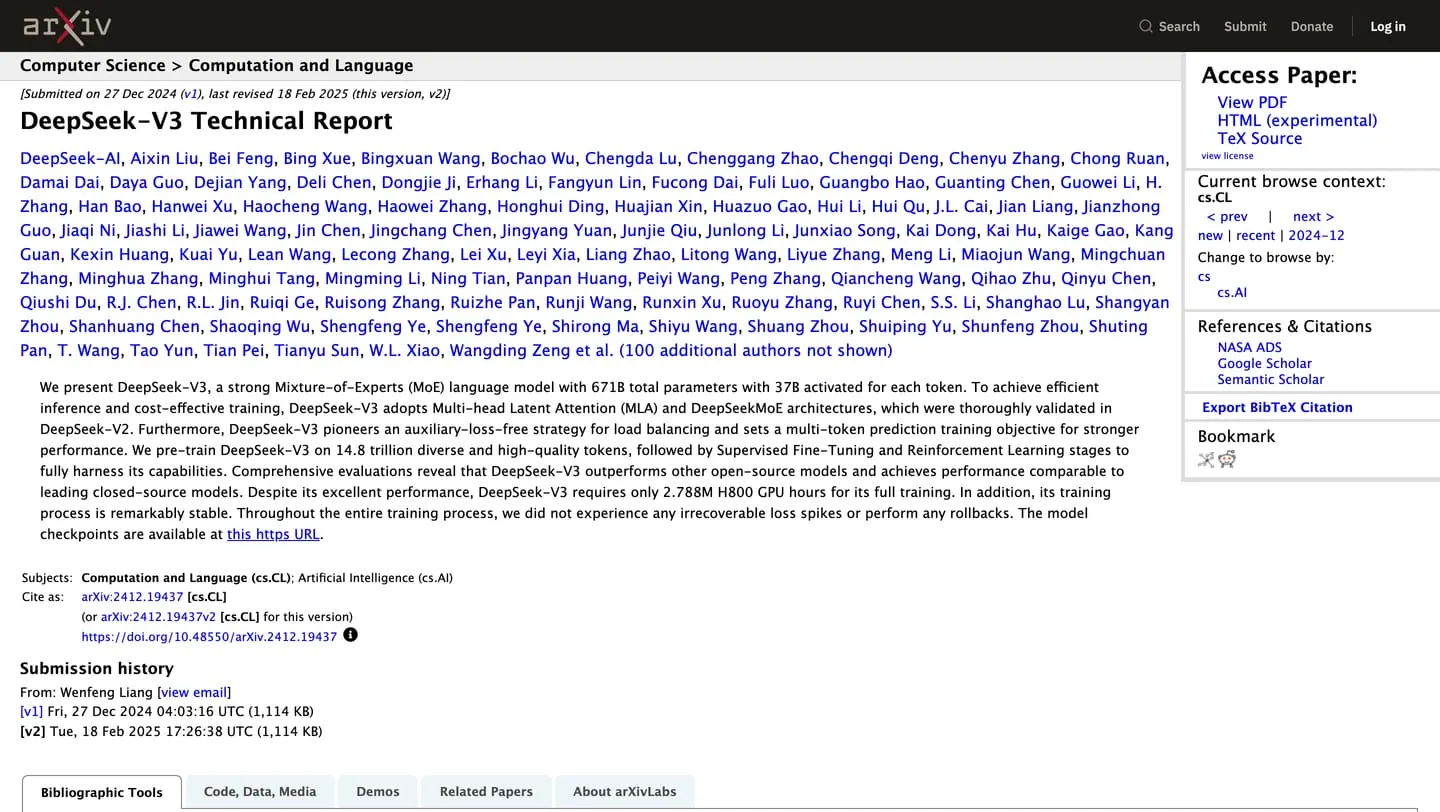The image size is (1440, 812).
Task: Click view license link
Action: pyautogui.click(x=1227, y=156)
